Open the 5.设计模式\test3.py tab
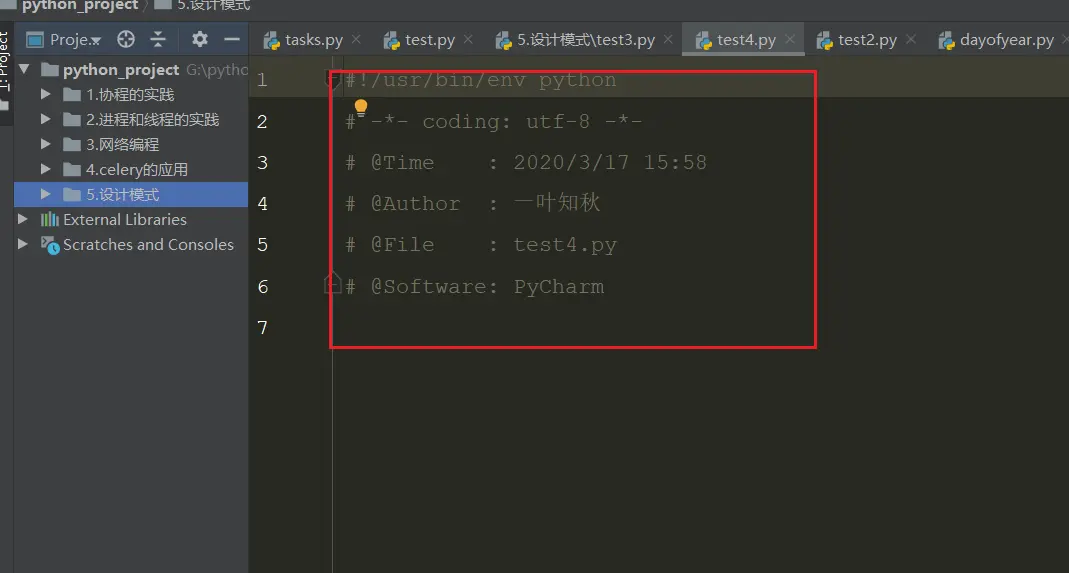 tap(585, 41)
